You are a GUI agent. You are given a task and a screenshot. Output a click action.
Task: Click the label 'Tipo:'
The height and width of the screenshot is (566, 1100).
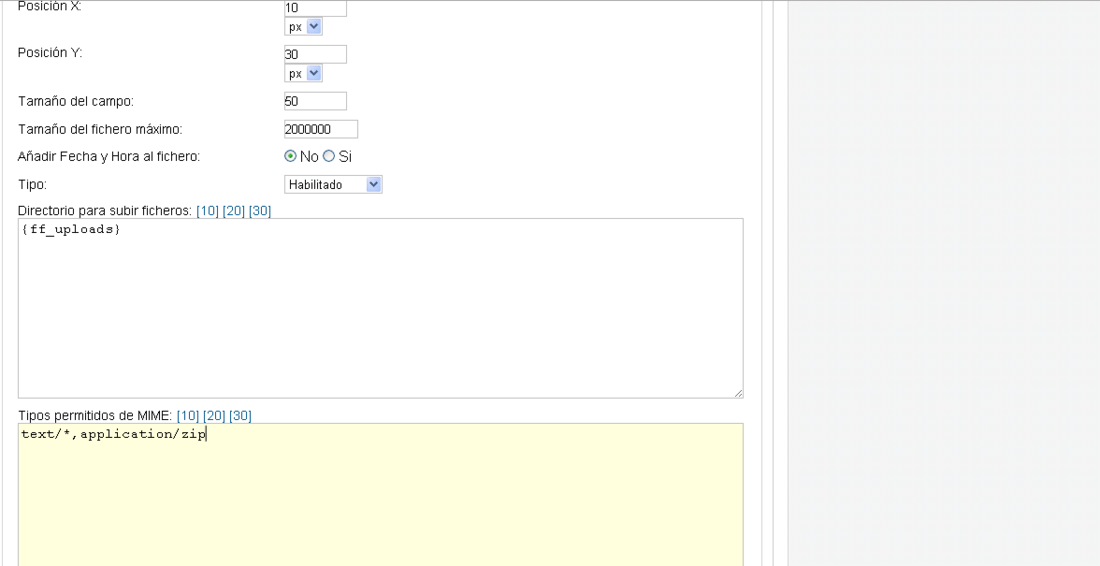[x=32, y=184]
